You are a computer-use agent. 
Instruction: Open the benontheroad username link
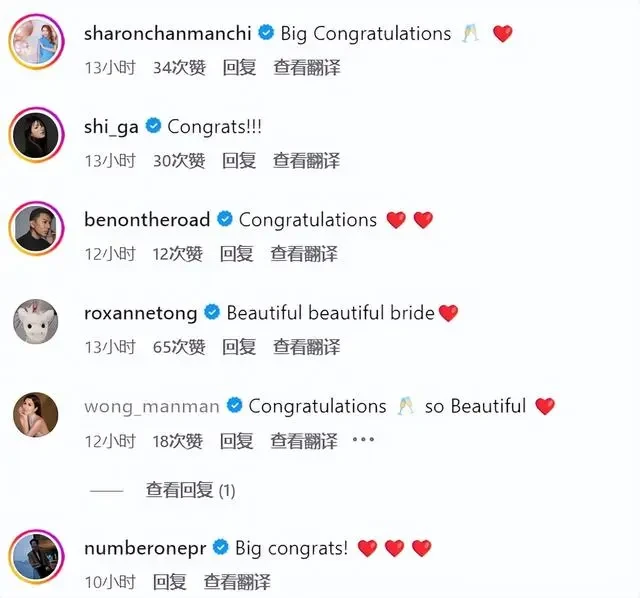(147, 220)
